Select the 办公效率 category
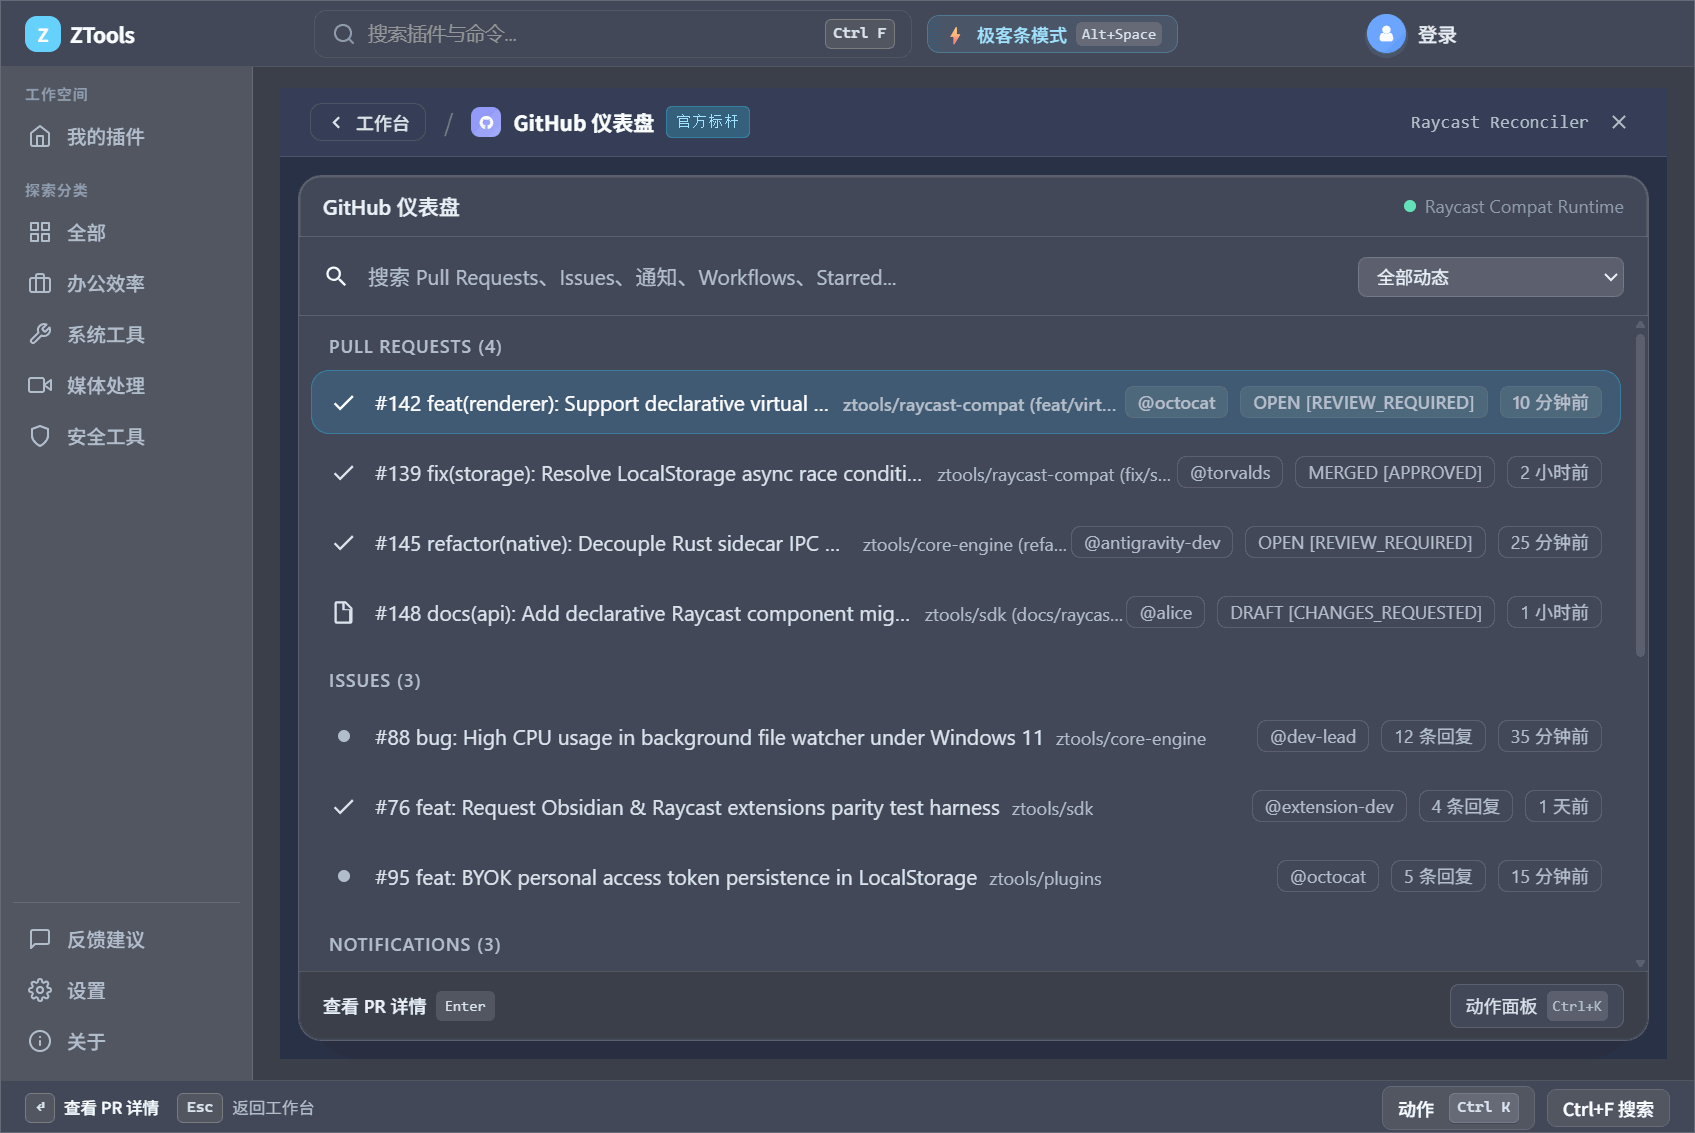This screenshot has width=1695, height=1133. coord(126,284)
